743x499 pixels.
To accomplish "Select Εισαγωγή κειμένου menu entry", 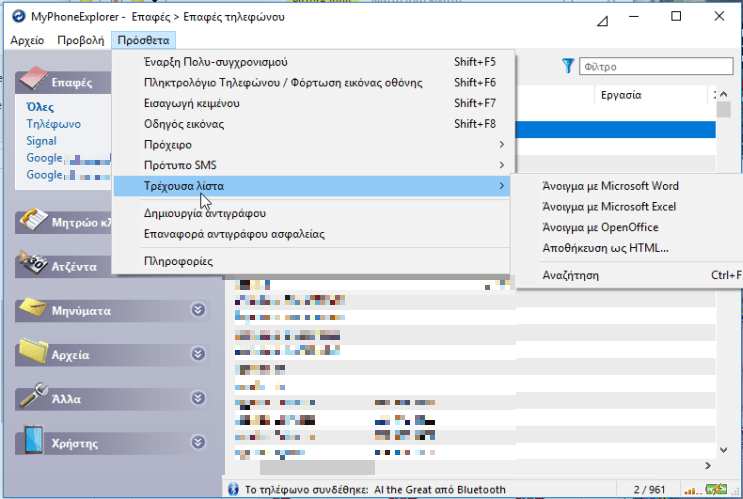I will (x=312, y=103).
